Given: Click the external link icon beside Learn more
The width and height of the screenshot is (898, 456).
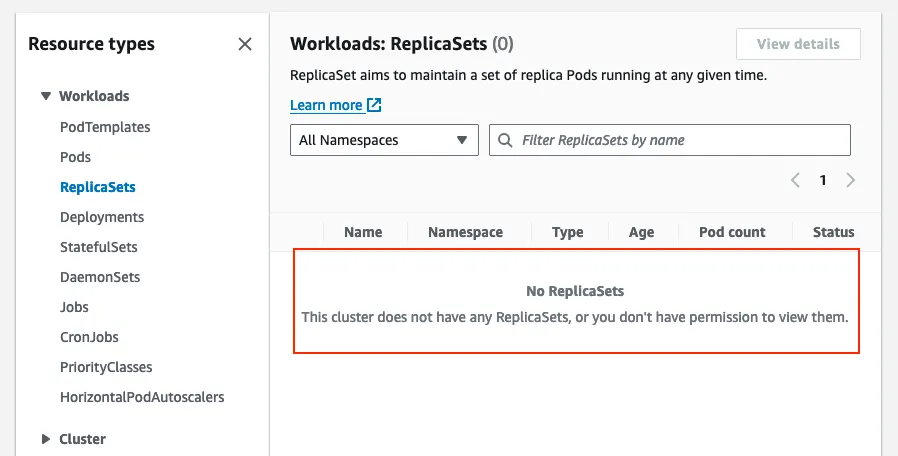Looking at the screenshot, I should pyautogui.click(x=374, y=105).
